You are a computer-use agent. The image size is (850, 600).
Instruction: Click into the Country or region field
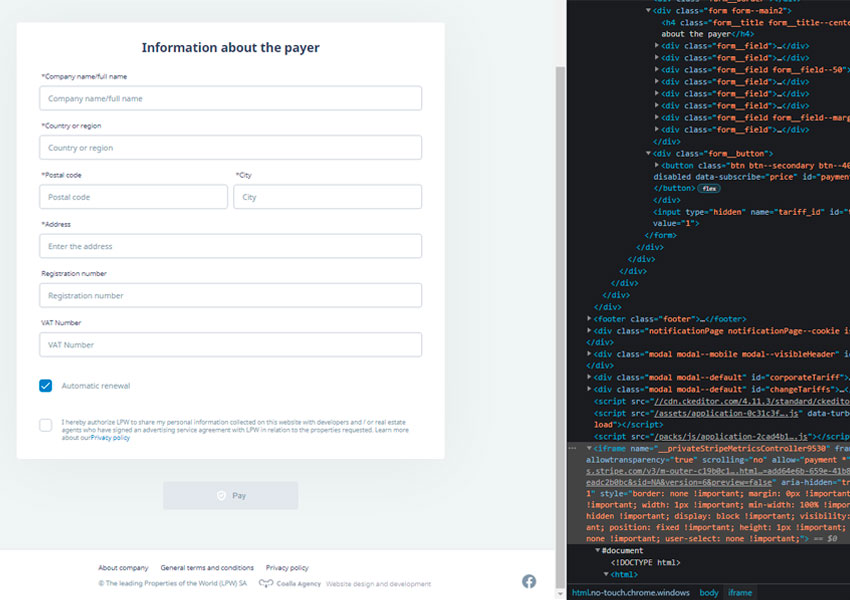click(x=230, y=147)
